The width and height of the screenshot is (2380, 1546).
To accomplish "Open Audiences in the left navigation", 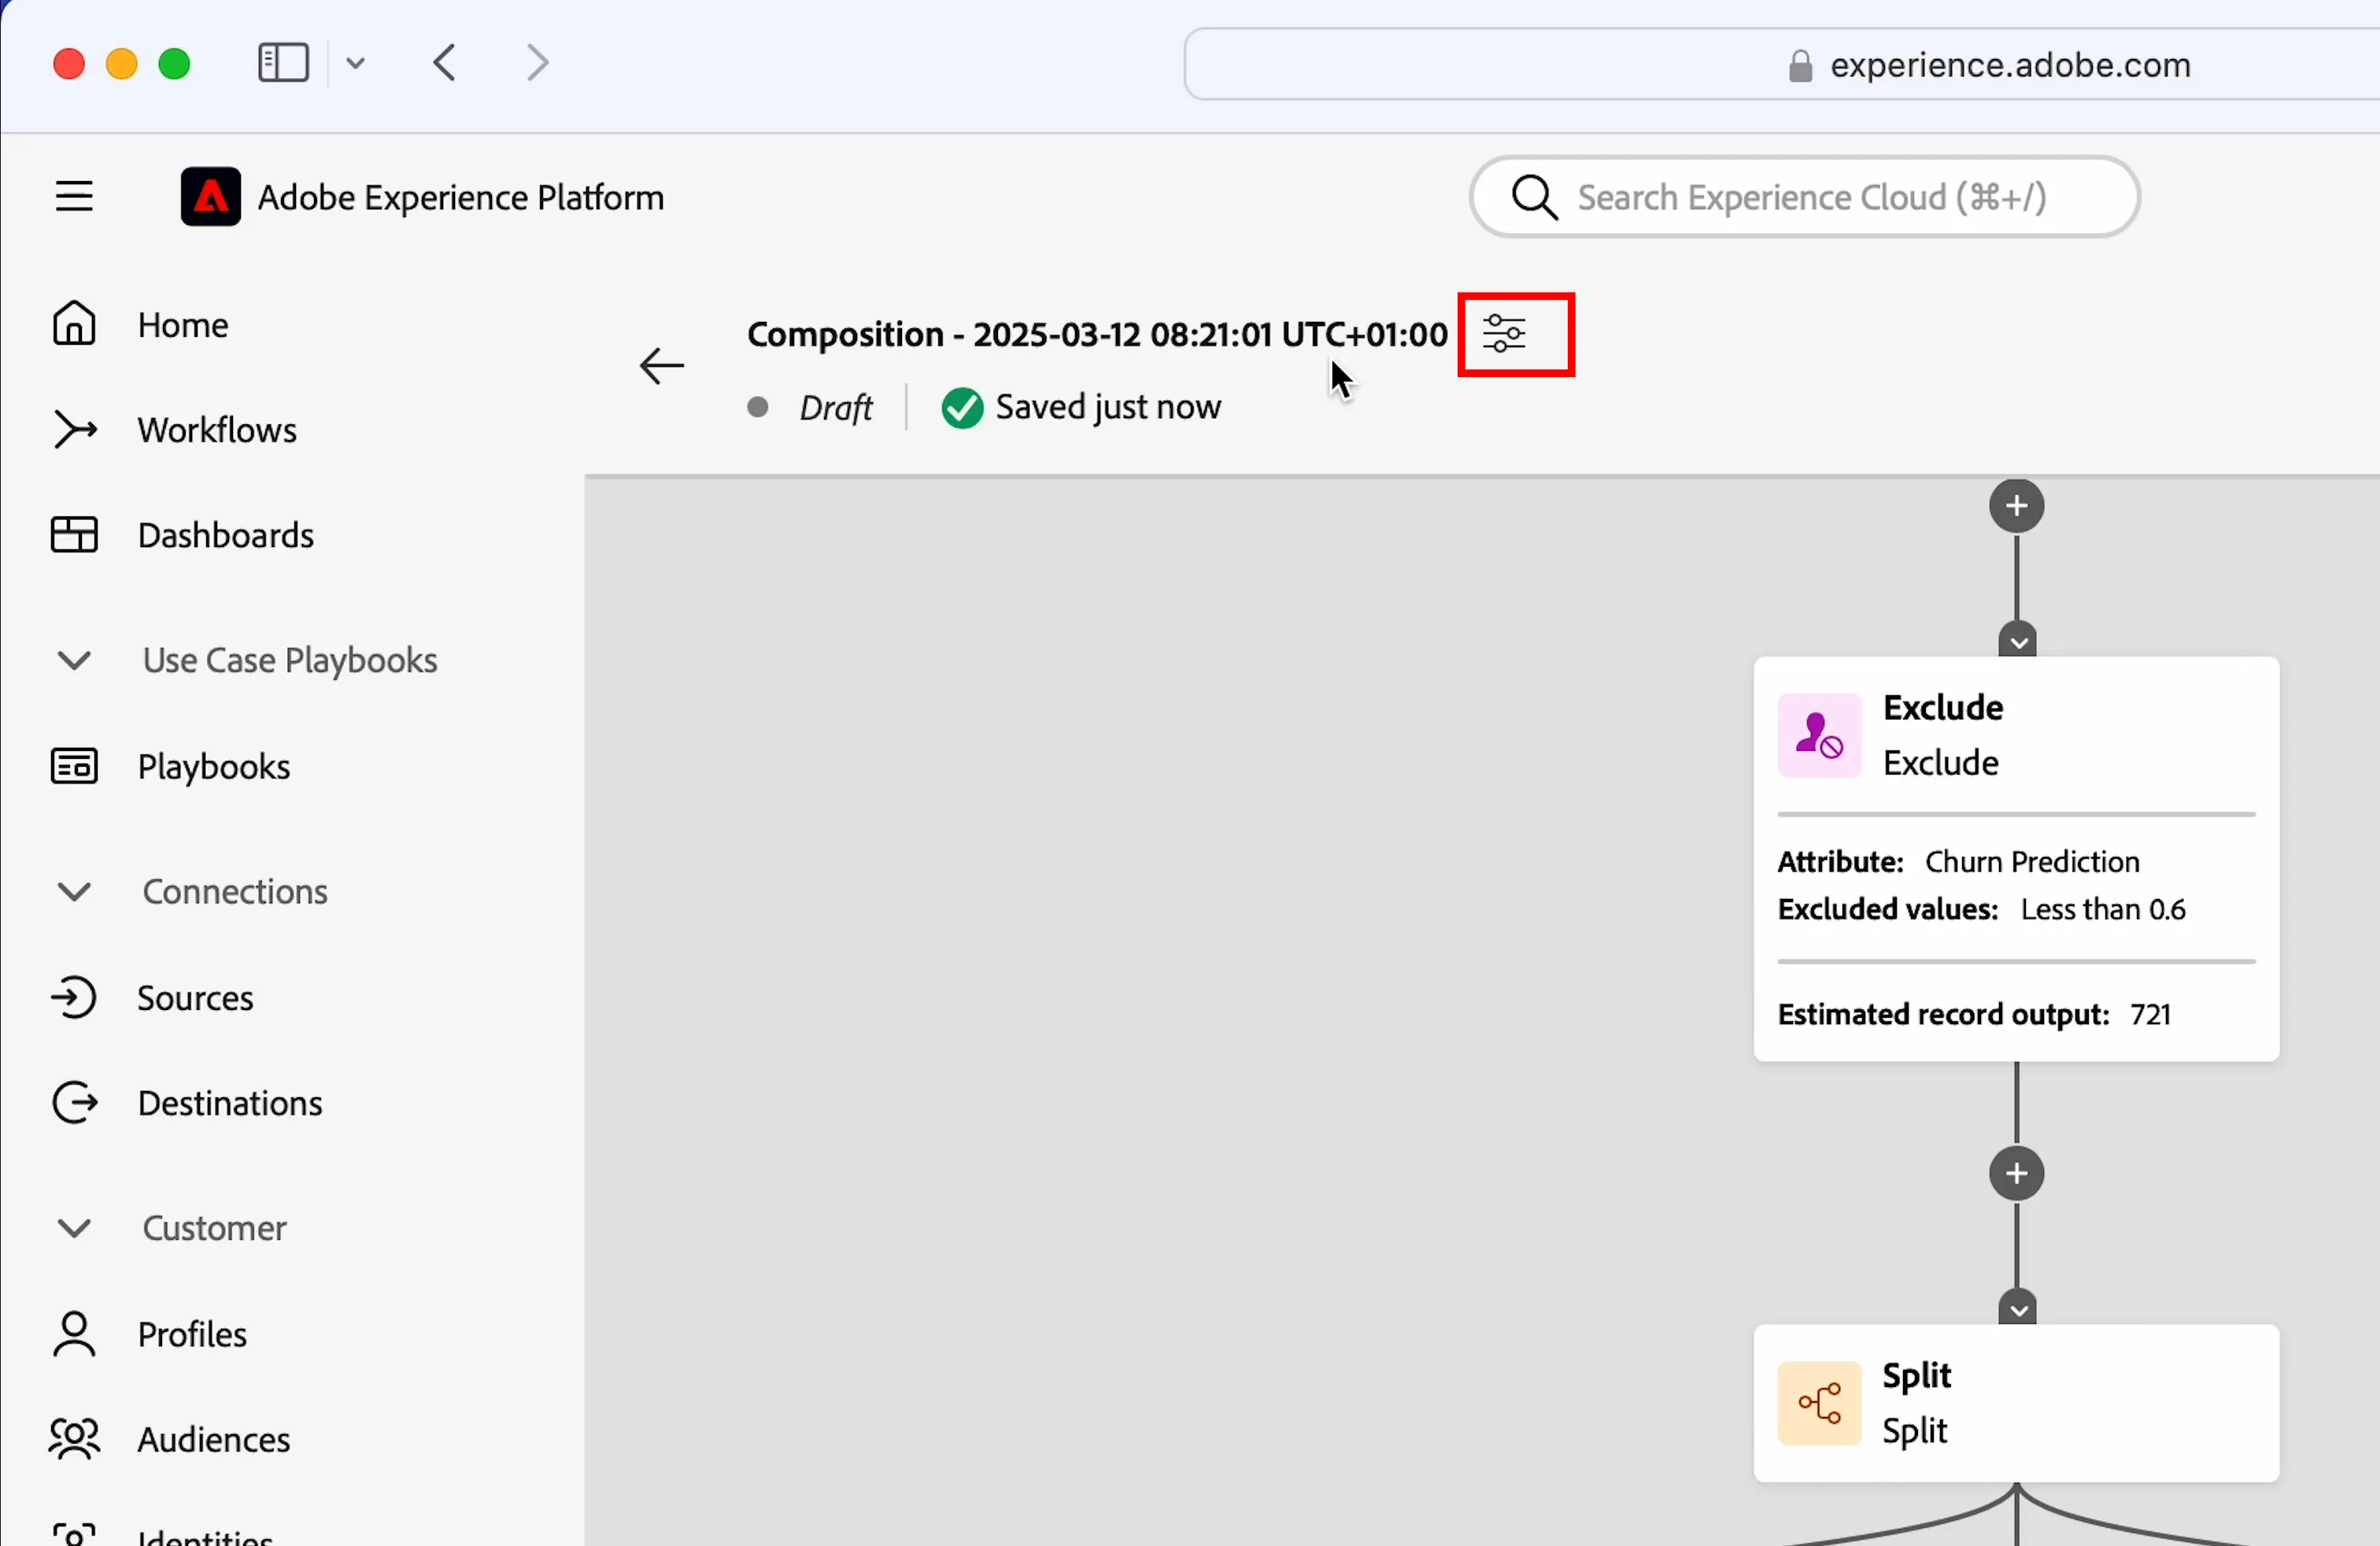I will pyautogui.click(x=214, y=1439).
